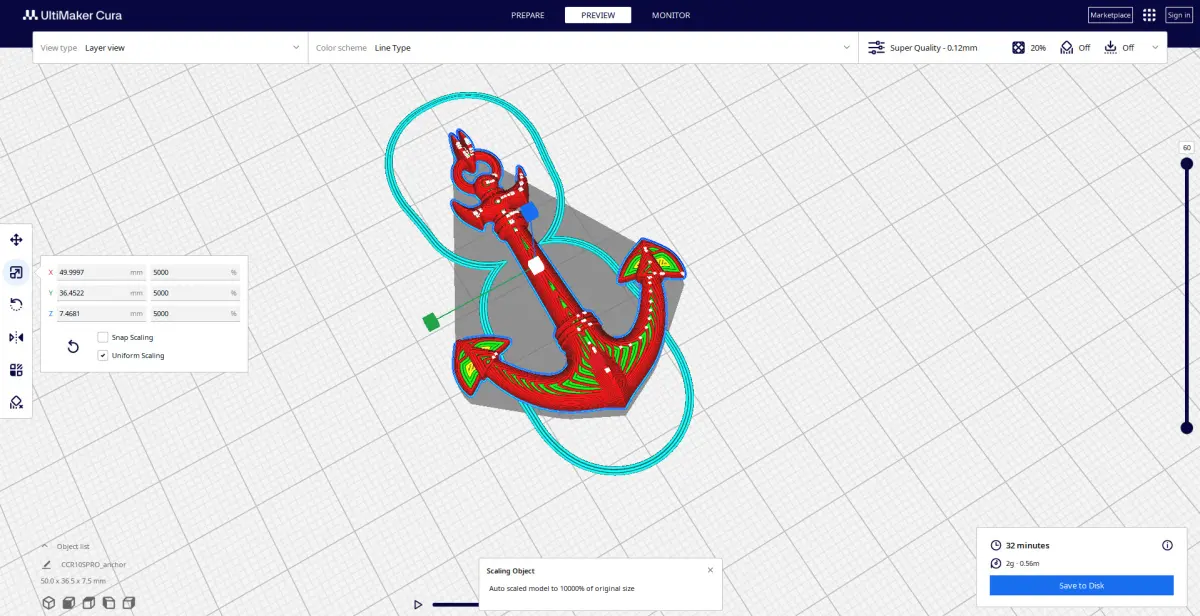1200x616 pixels.
Task: Open print time info icon
Action: [1167, 545]
